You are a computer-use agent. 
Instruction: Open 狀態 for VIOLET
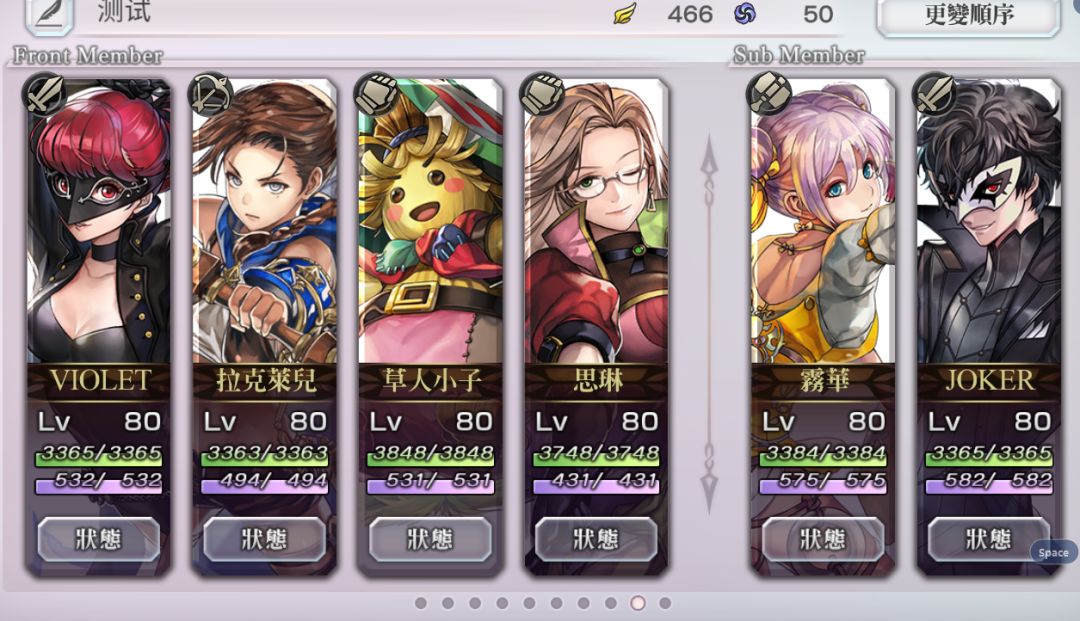pyautogui.click(x=98, y=539)
